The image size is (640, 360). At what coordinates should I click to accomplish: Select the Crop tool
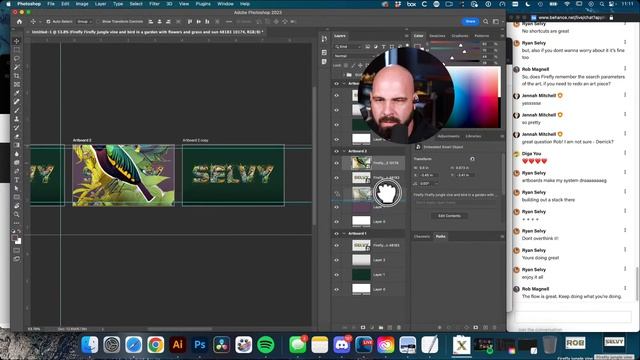[17, 76]
